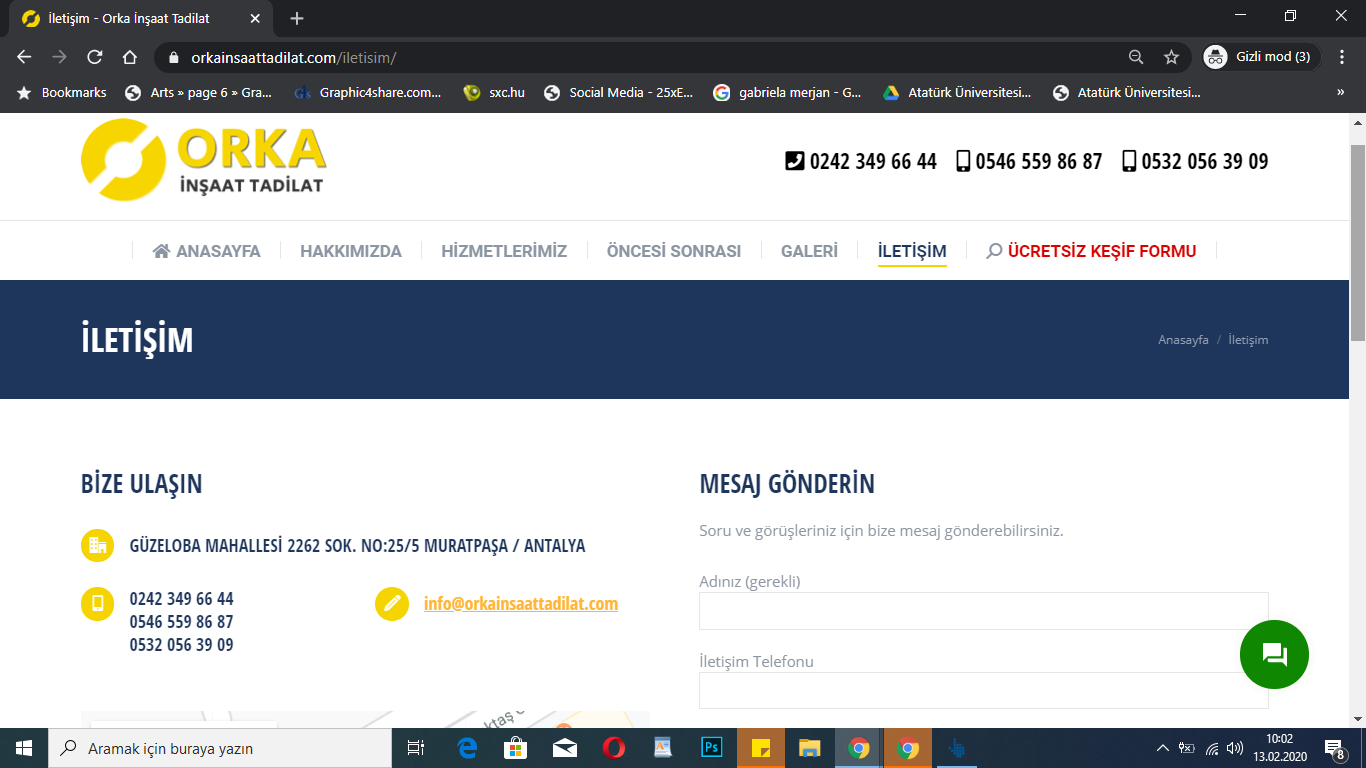Viewport: 1366px width, 768px height.
Task: Click the yellow phone icon beside numbers
Action: pos(97,603)
